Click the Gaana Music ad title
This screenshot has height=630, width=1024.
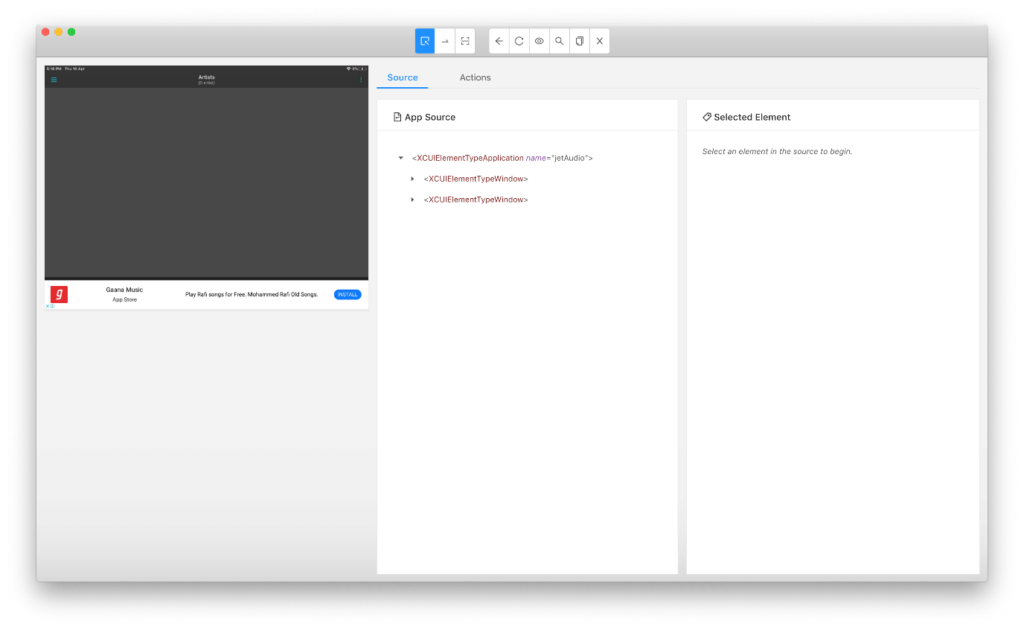click(x=124, y=290)
